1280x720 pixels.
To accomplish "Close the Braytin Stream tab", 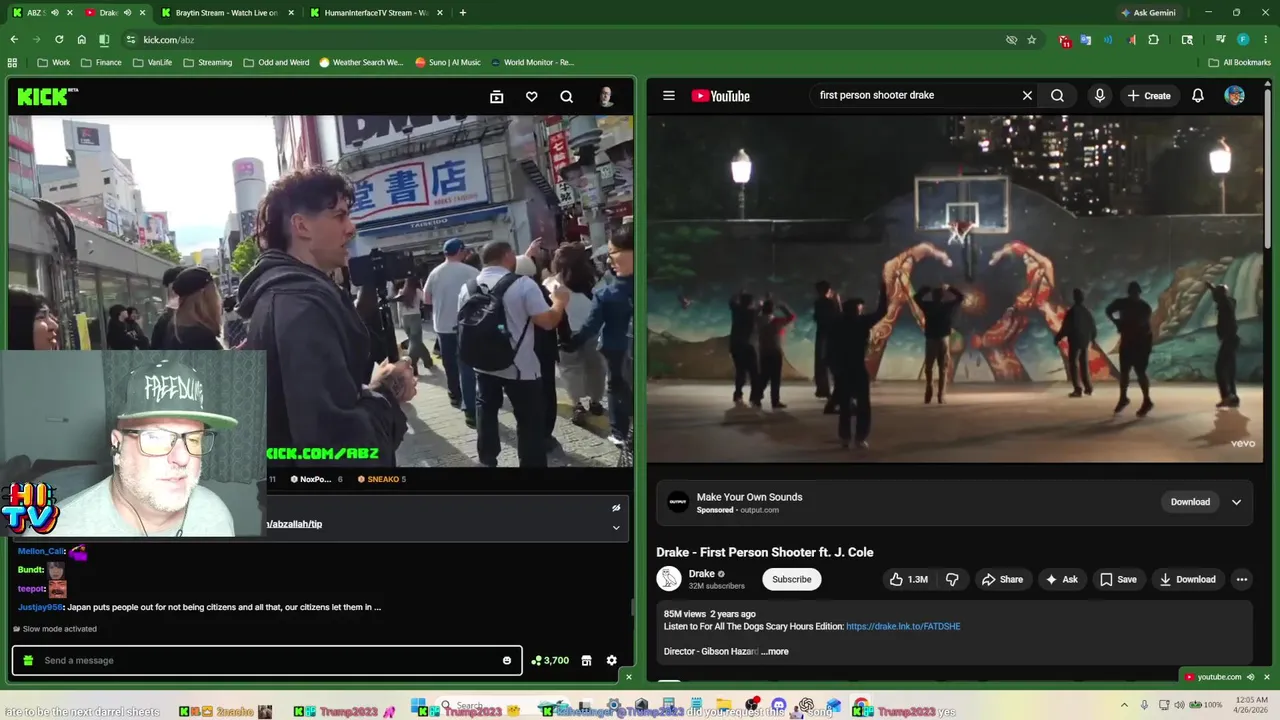I will click(290, 13).
